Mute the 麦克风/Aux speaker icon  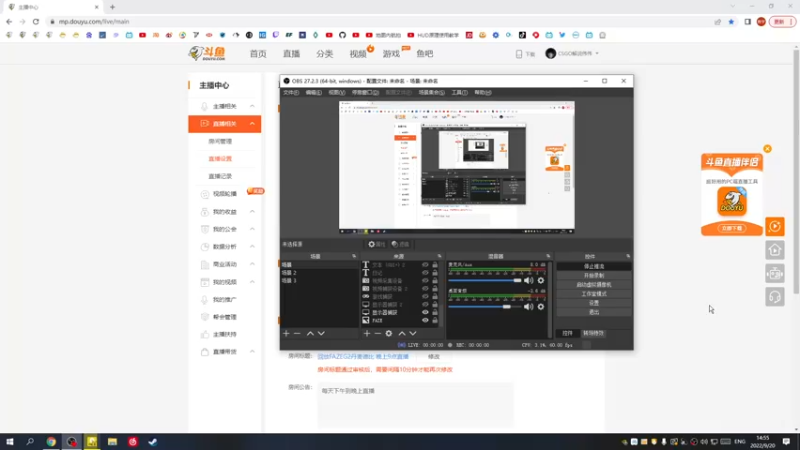[x=529, y=280]
